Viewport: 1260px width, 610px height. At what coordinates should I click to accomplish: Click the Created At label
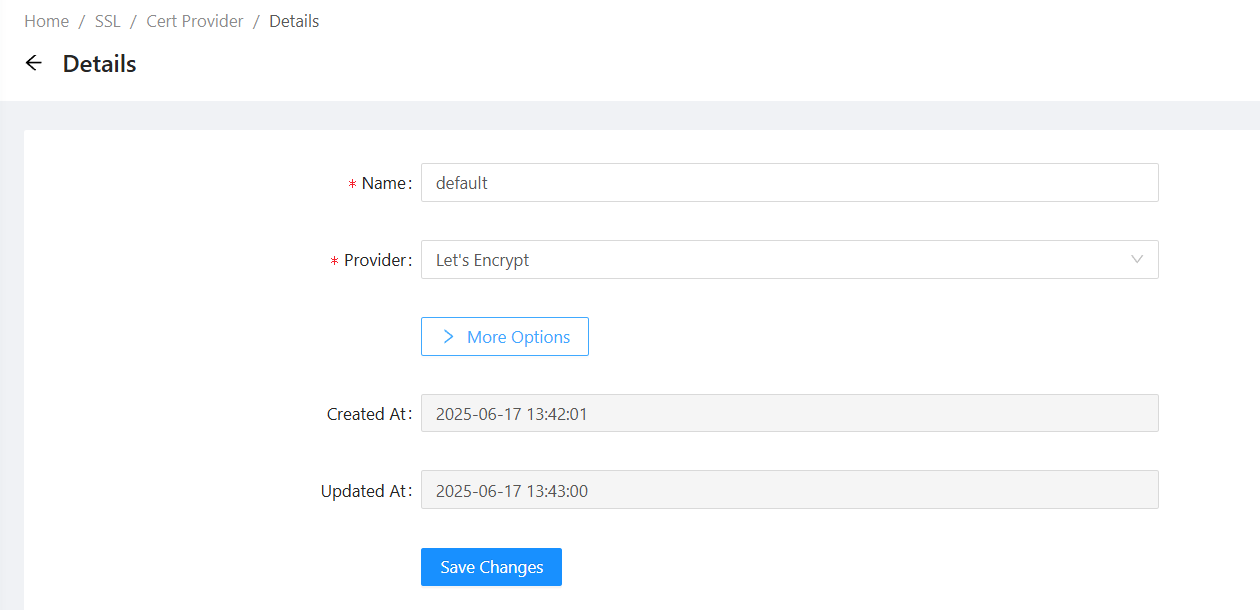(367, 414)
